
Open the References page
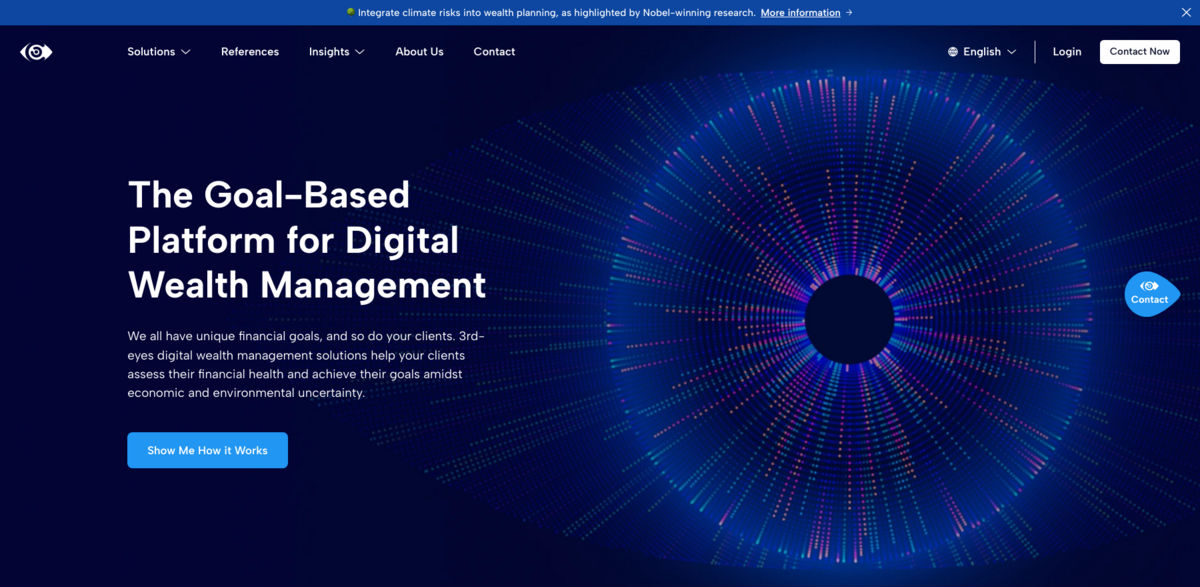click(250, 51)
